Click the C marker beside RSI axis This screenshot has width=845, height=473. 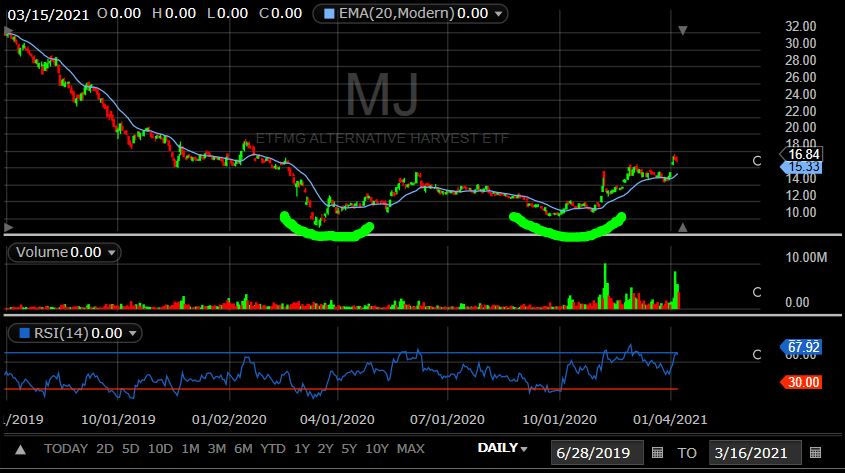[x=757, y=354]
